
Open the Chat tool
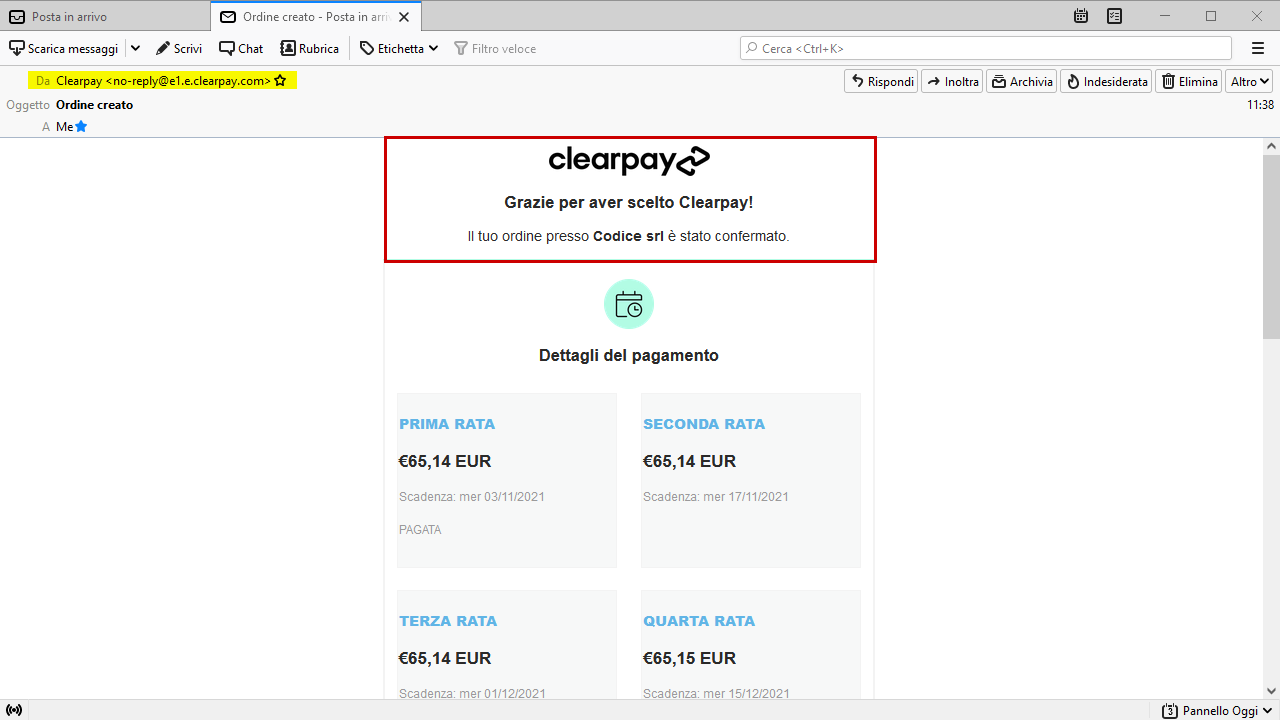241,48
